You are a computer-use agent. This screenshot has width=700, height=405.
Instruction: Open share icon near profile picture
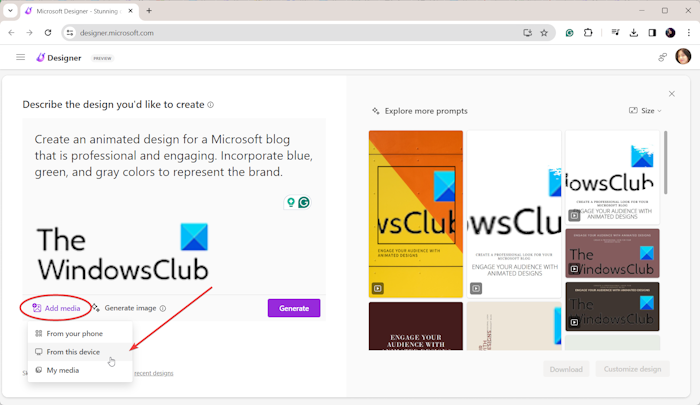[662, 57]
